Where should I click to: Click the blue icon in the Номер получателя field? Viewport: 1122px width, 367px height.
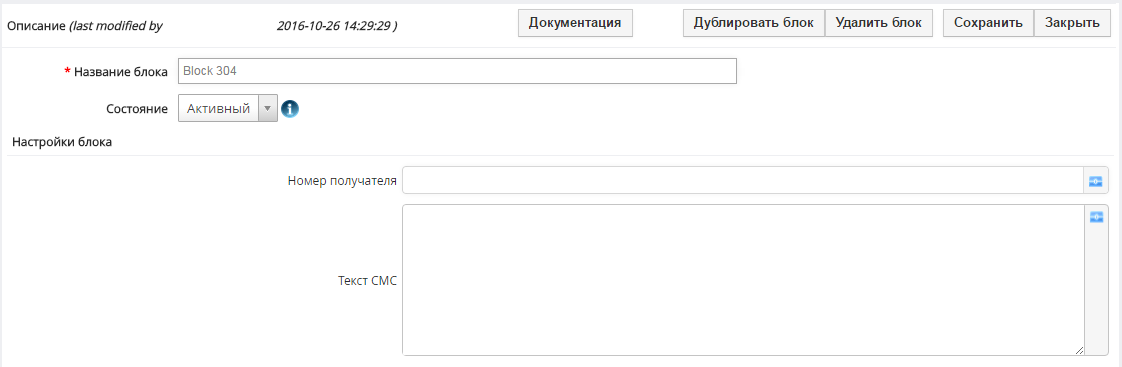point(1096,182)
